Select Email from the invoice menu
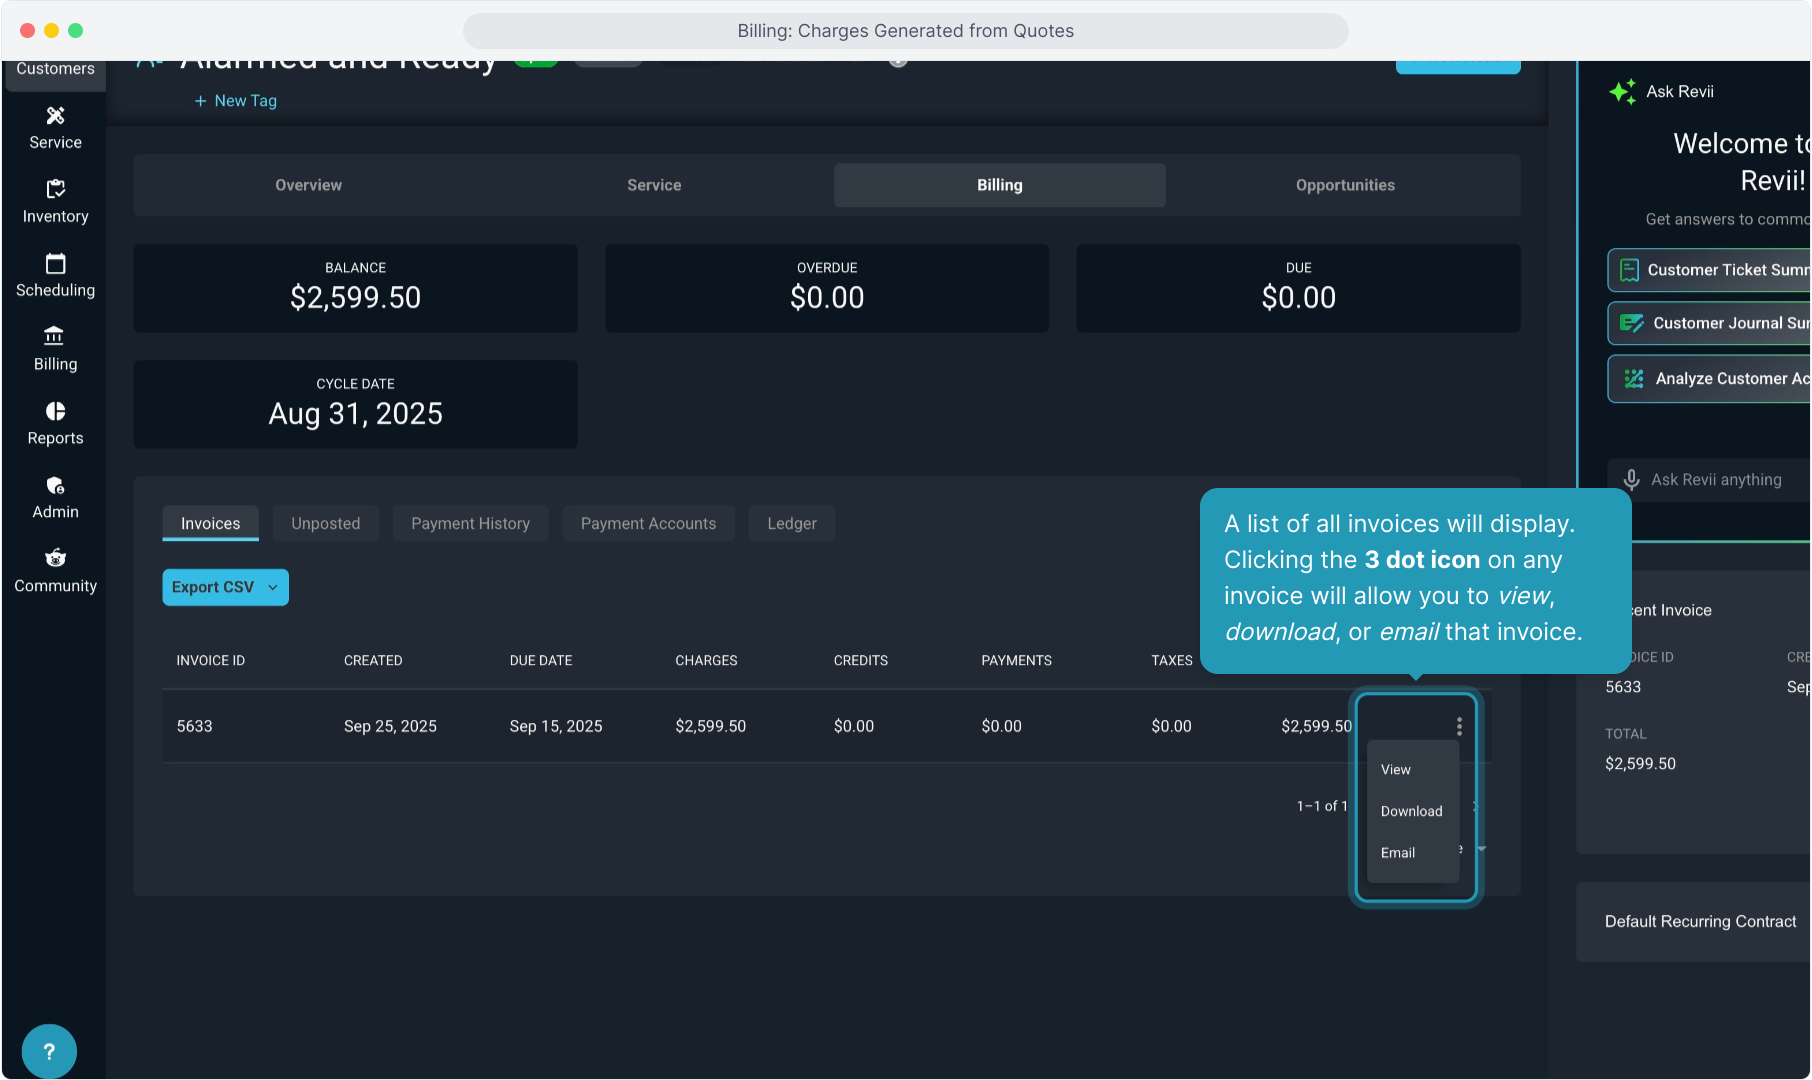 (1398, 853)
